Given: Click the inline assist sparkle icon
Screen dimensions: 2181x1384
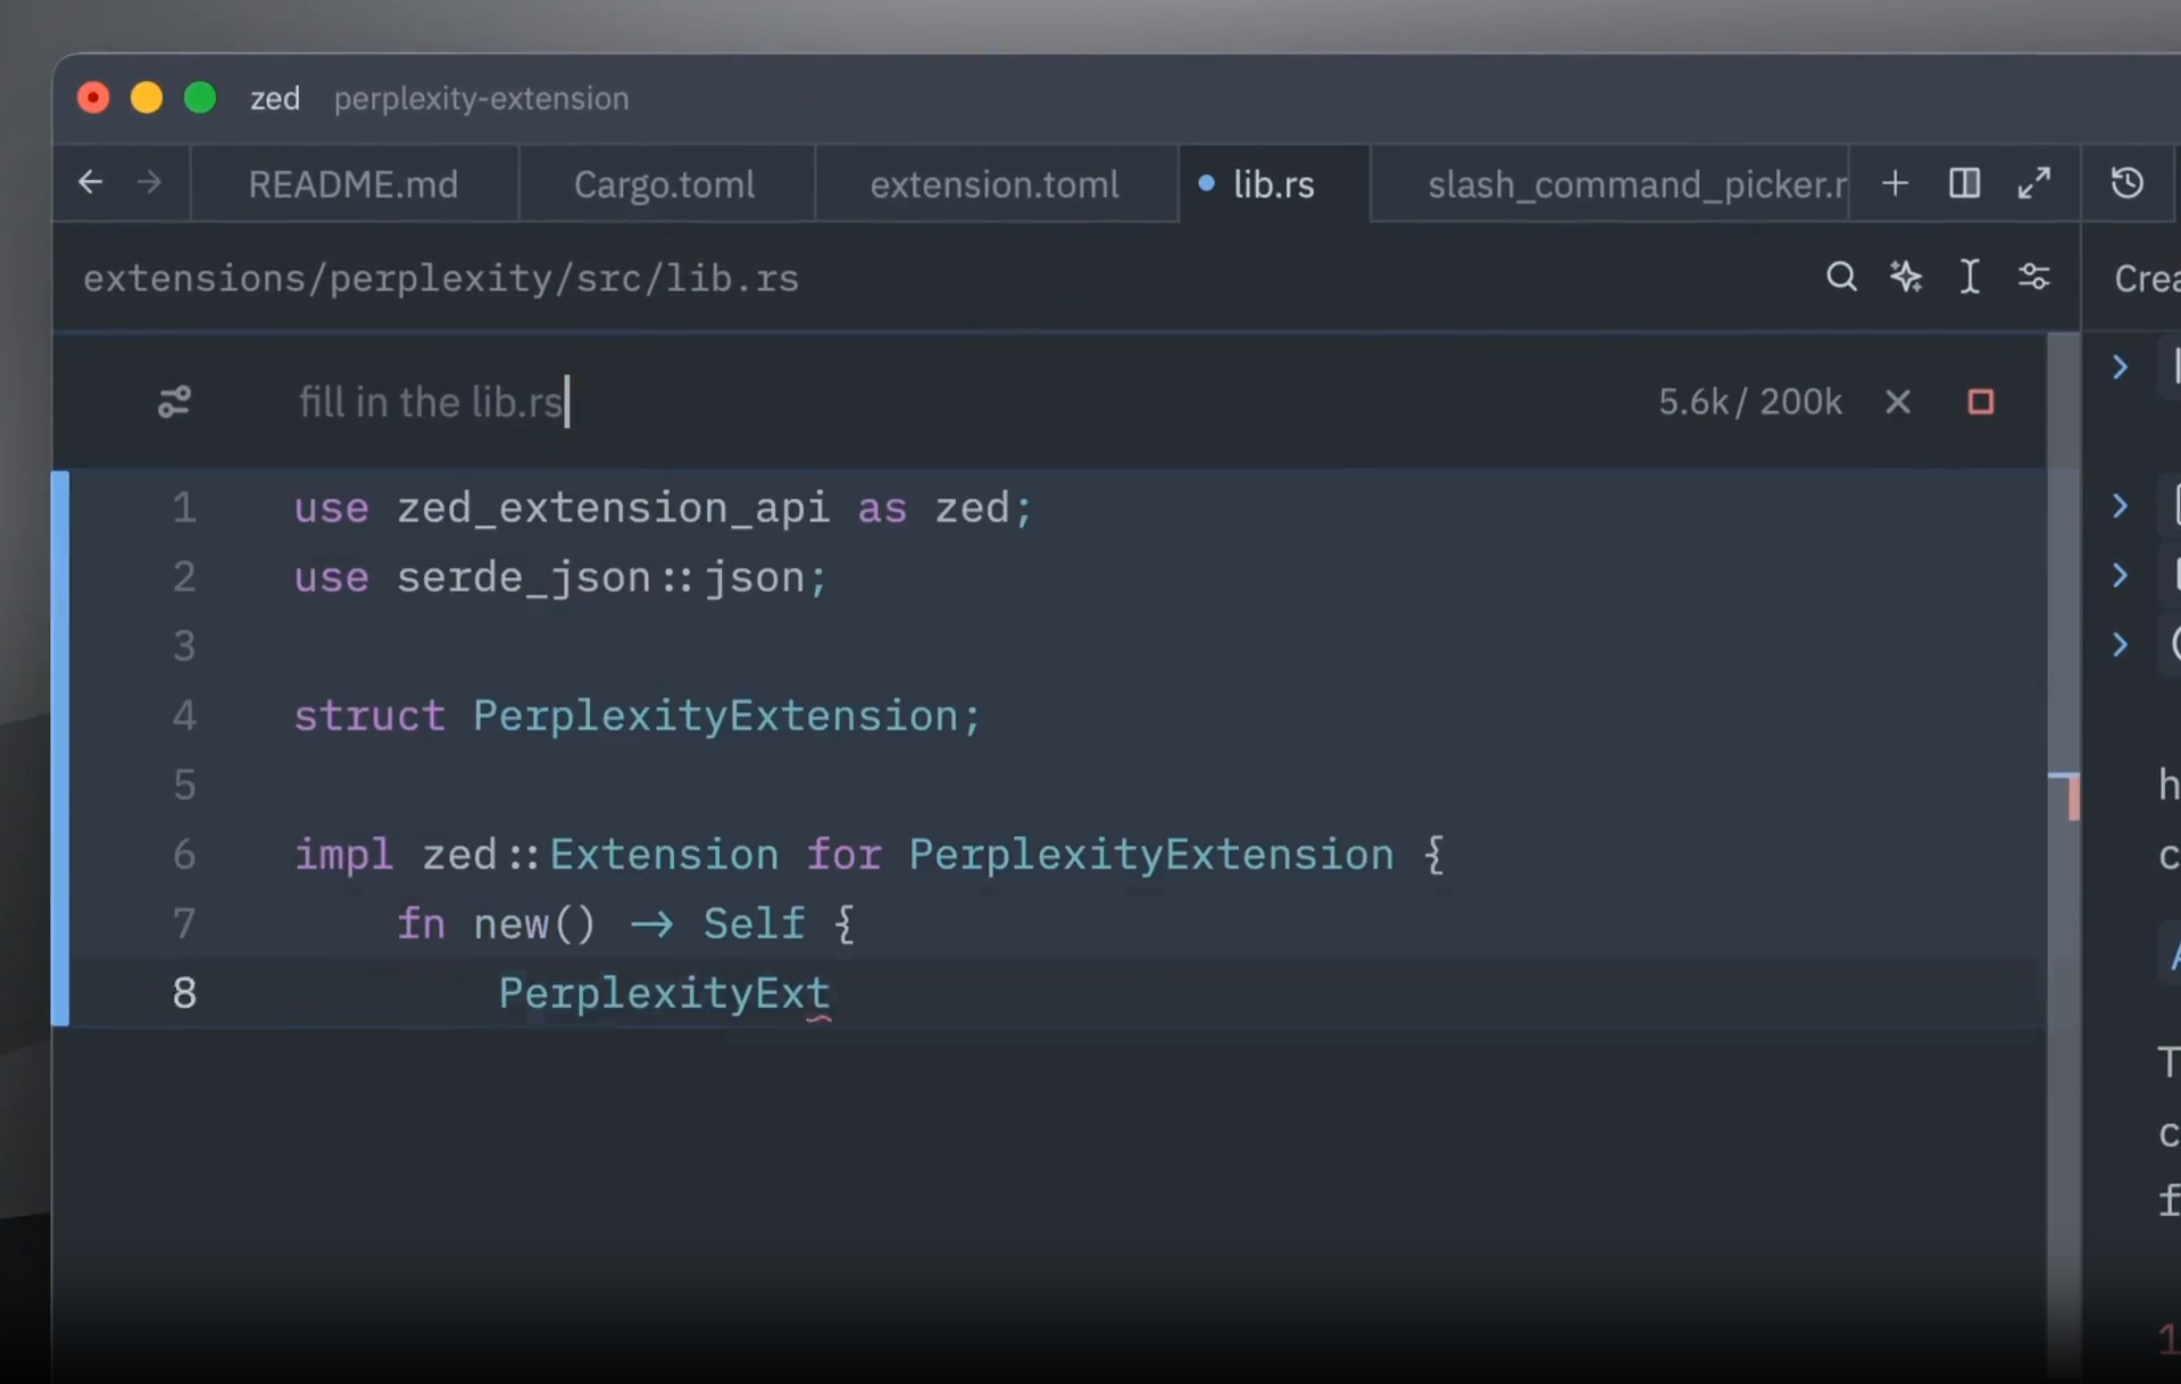Looking at the screenshot, I should [x=1905, y=277].
